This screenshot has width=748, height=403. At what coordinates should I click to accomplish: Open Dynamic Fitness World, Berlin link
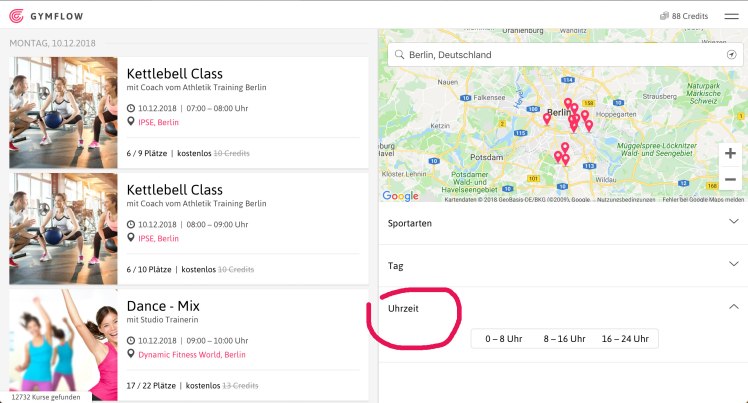tap(190, 354)
